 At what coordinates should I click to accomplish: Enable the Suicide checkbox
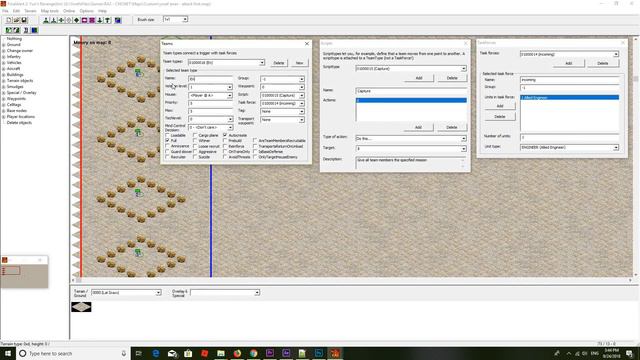click(195, 157)
